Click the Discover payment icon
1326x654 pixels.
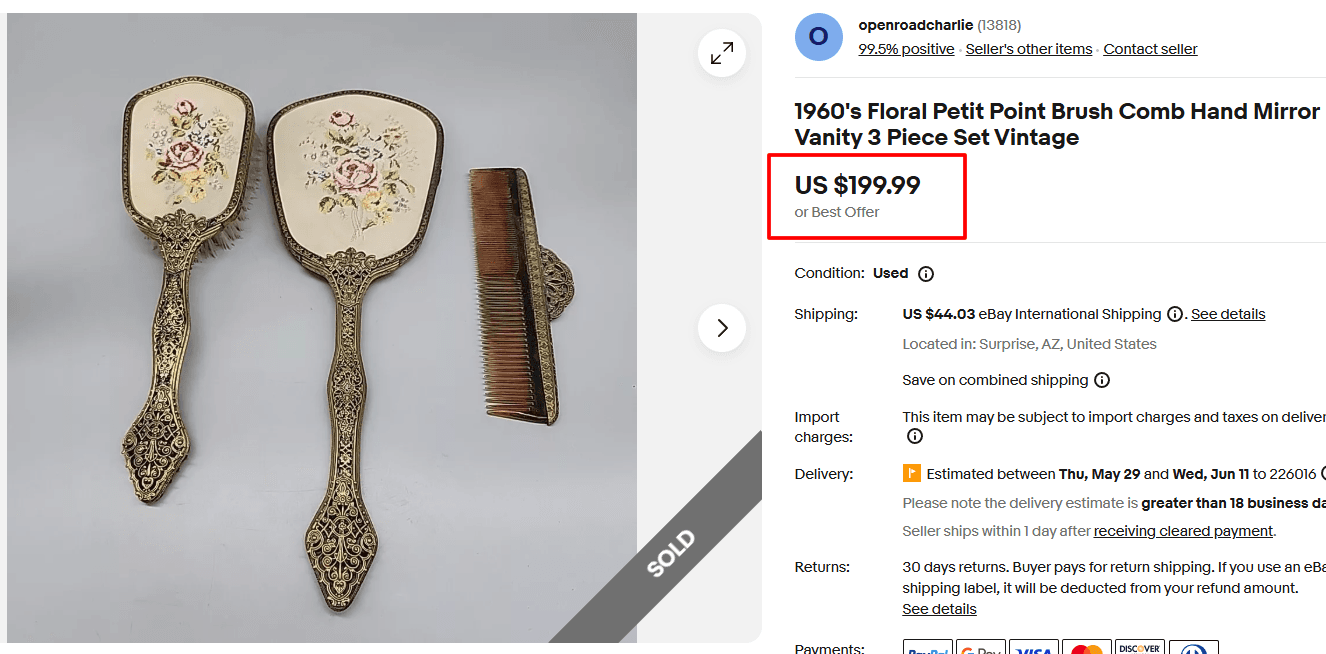click(1140, 649)
